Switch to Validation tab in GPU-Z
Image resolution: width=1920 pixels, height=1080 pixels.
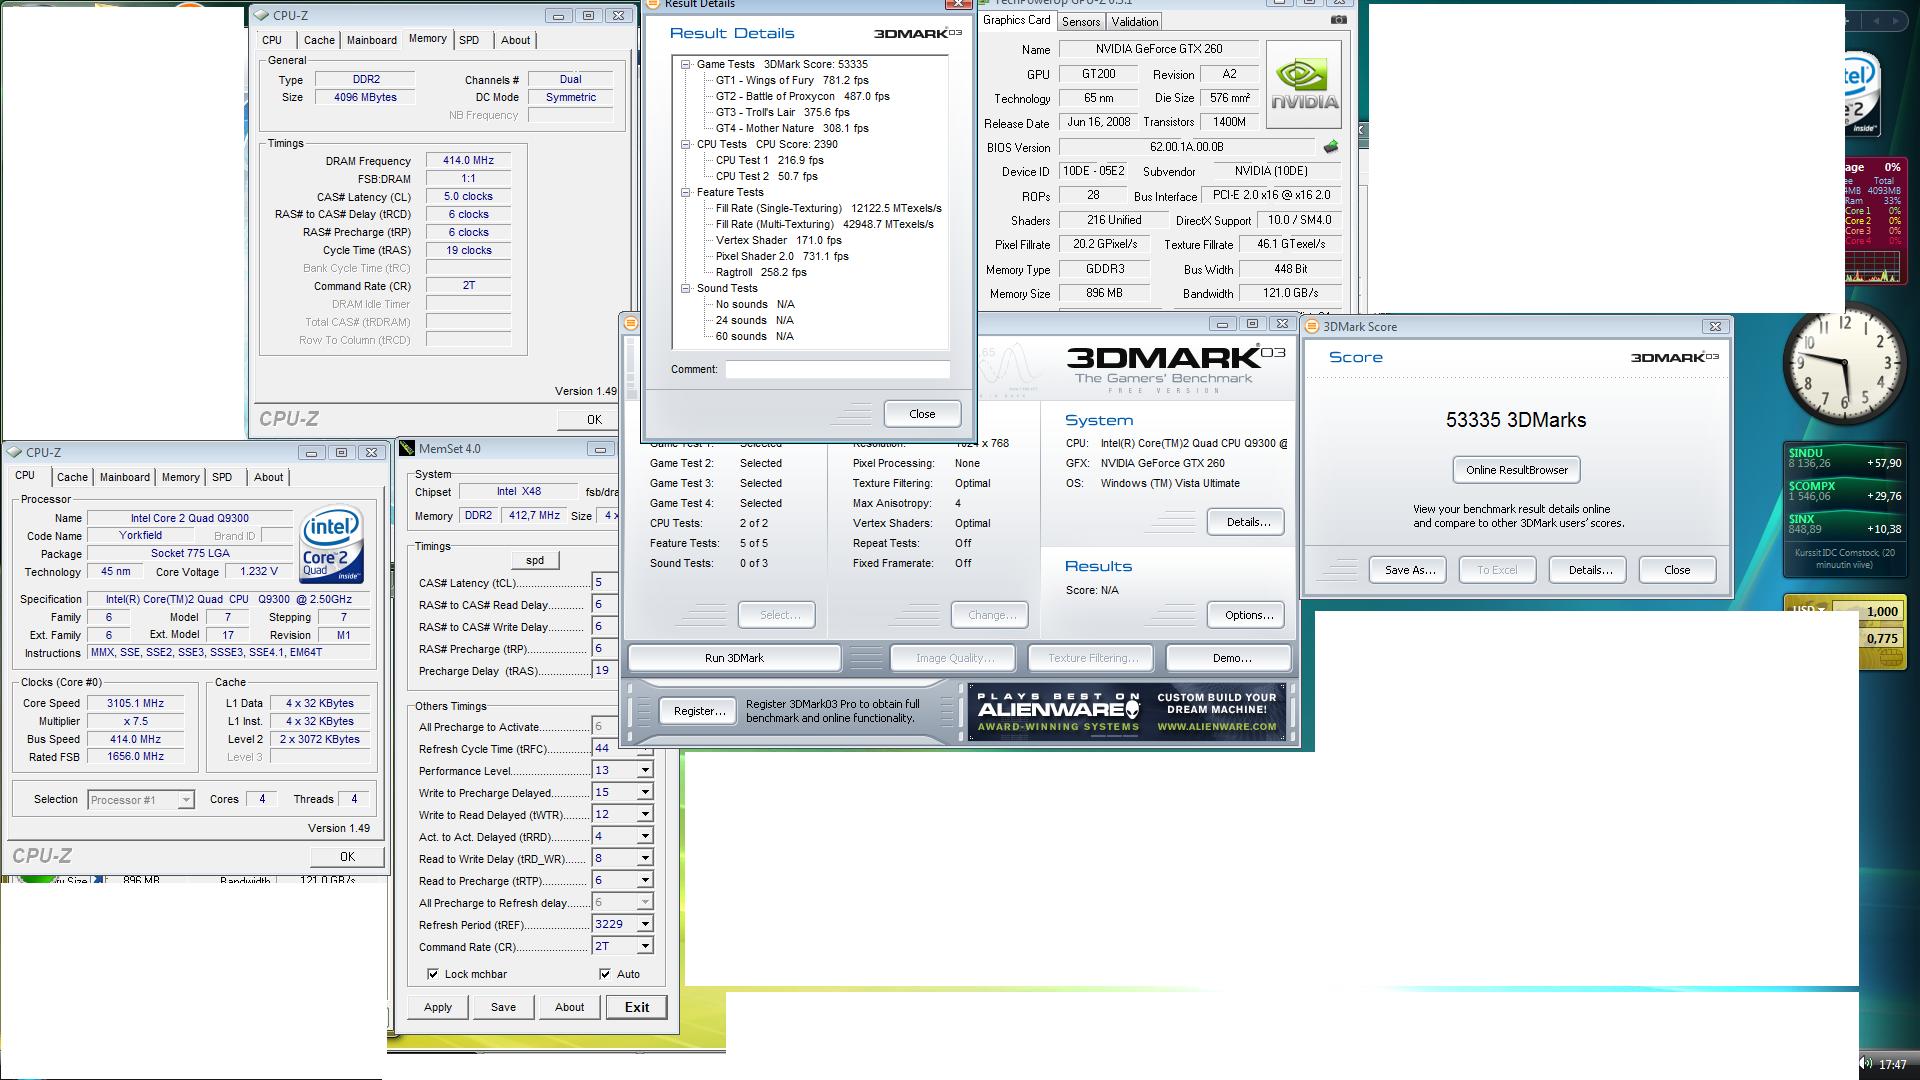coord(1134,21)
